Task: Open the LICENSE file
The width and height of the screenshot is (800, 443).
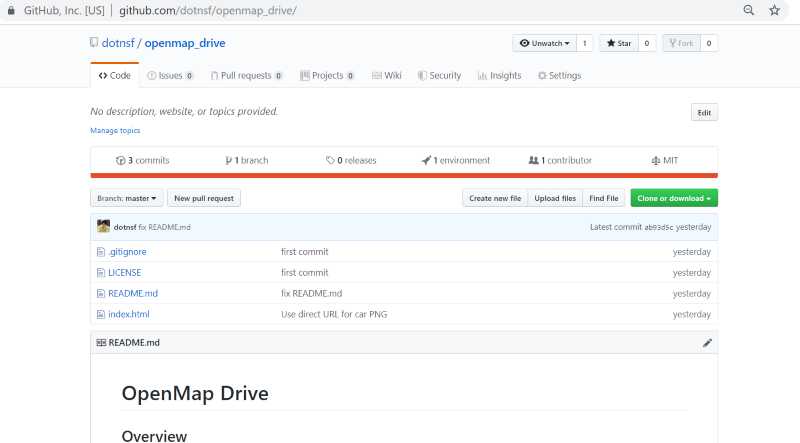Action: tap(124, 273)
